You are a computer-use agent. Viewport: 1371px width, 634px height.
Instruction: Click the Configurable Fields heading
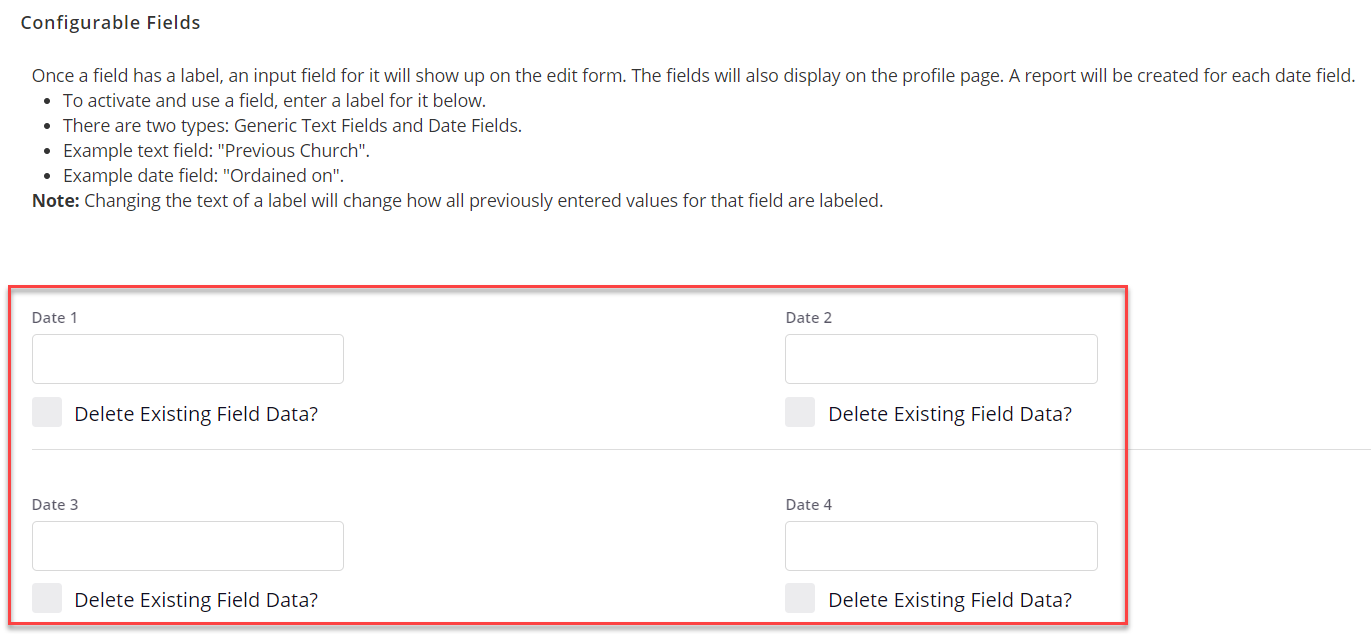point(110,22)
